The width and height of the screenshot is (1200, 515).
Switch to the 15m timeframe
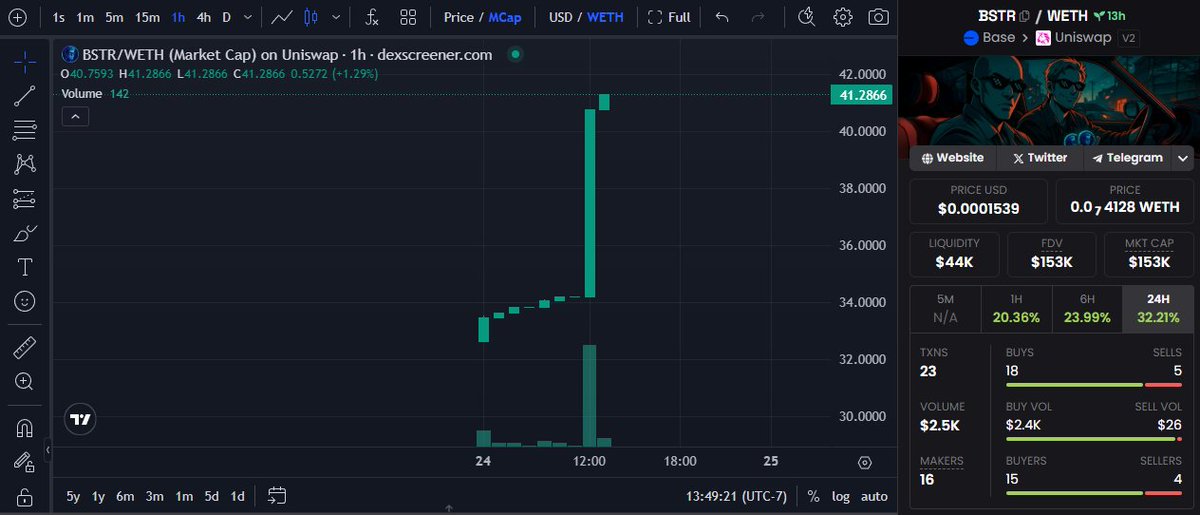tap(148, 17)
